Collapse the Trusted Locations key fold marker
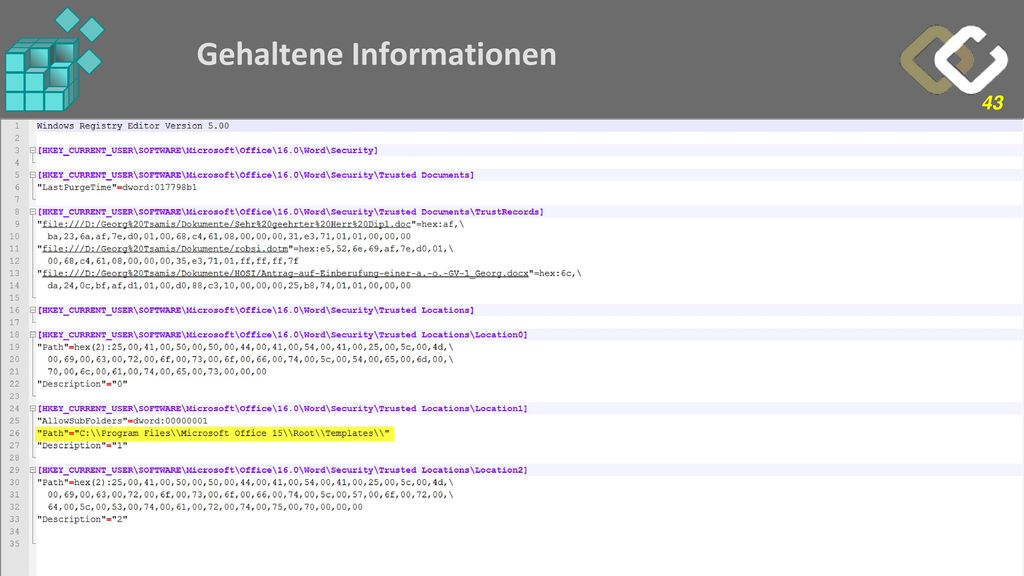Screen dimensions: 1024x576 pyautogui.click(x=33, y=310)
